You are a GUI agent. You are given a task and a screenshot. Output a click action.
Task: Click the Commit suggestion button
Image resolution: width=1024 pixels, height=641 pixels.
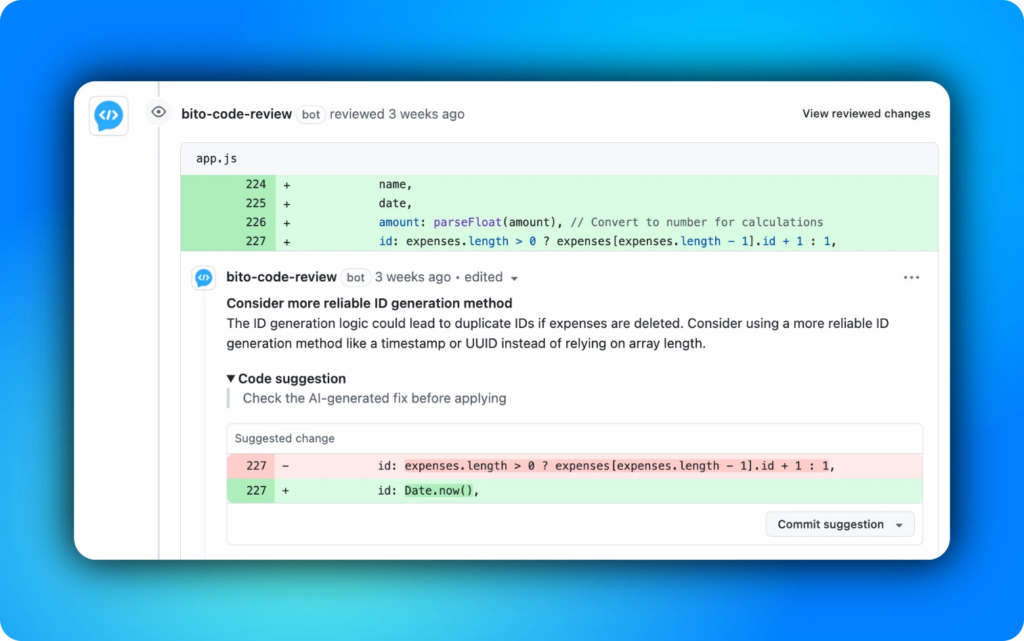832,523
